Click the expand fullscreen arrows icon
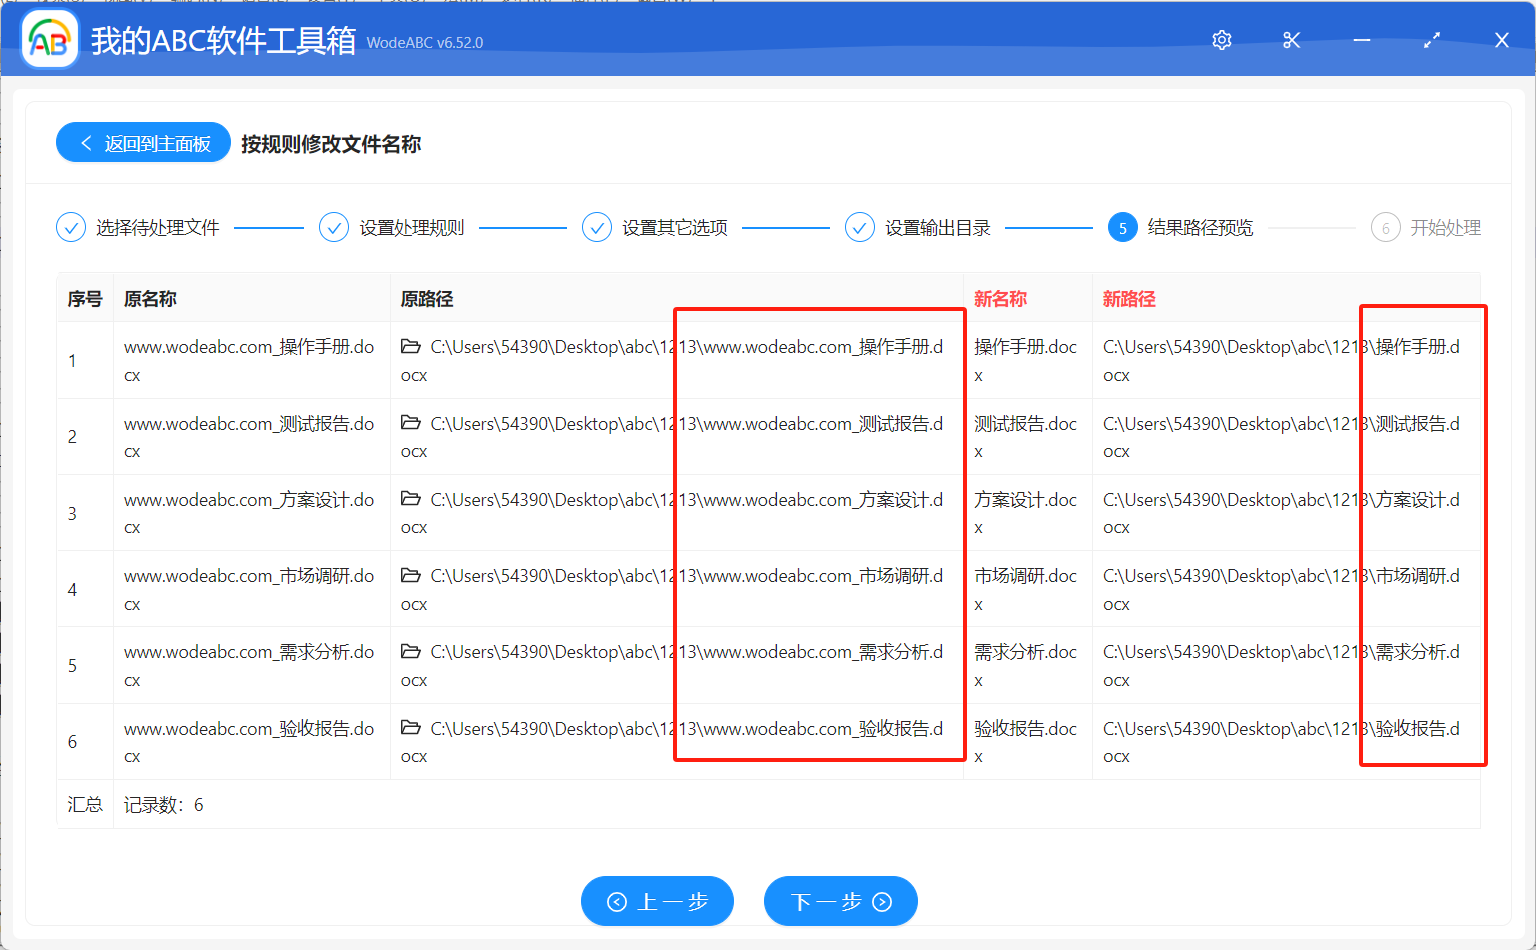Image resolution: width=1536 pixels, height=950 pixels. [1432, 40]
